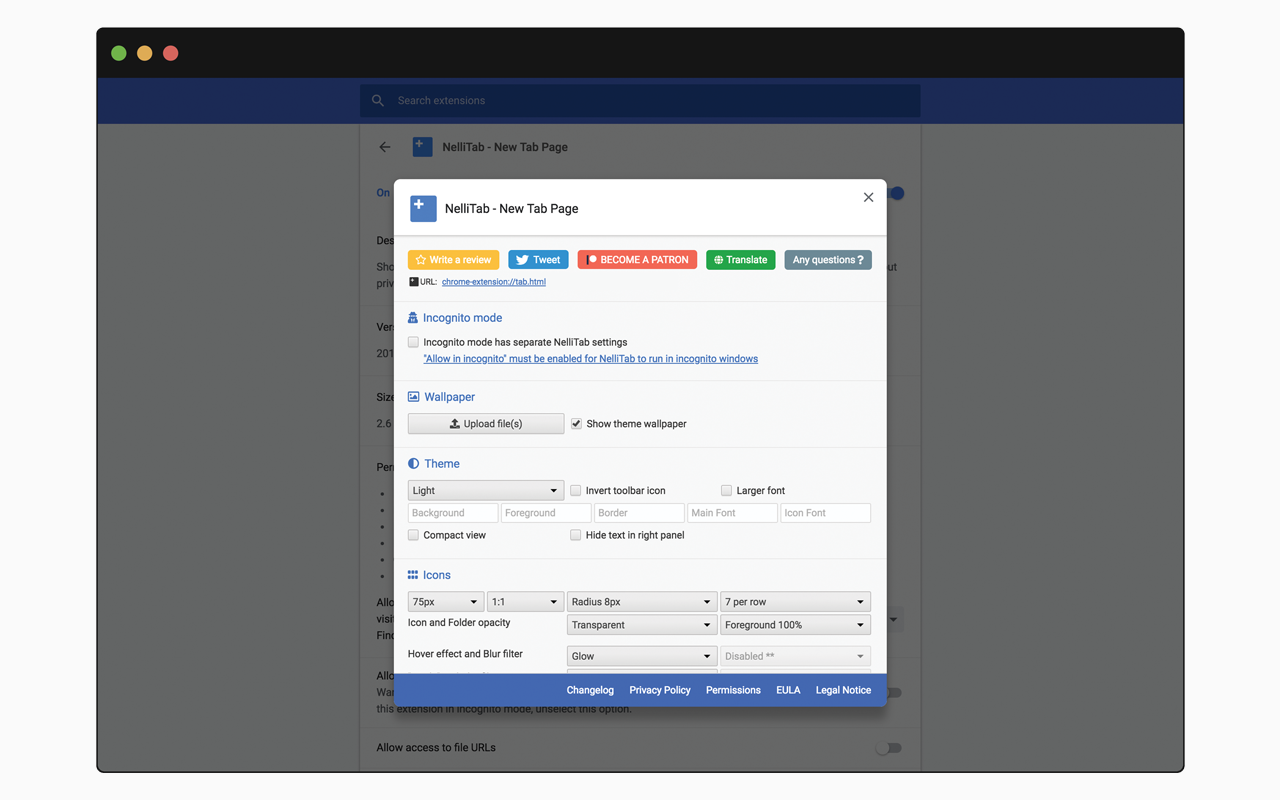This screenshot has width=1280, height=800.
Task: Click BECOME A PATRON button
Action: coord(637,260)
